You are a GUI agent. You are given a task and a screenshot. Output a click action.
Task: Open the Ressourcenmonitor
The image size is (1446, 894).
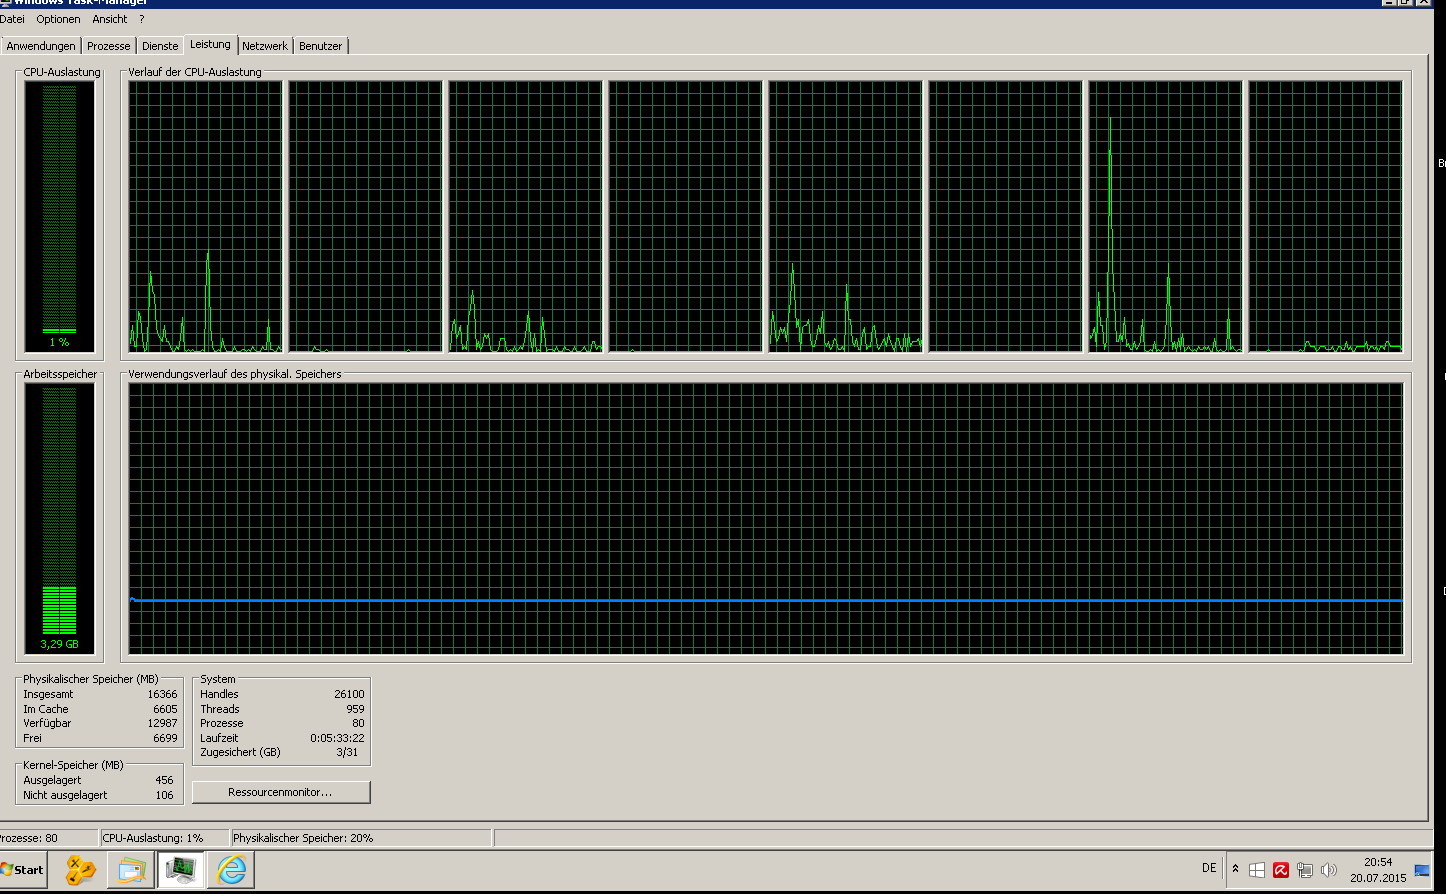point(281,792)
